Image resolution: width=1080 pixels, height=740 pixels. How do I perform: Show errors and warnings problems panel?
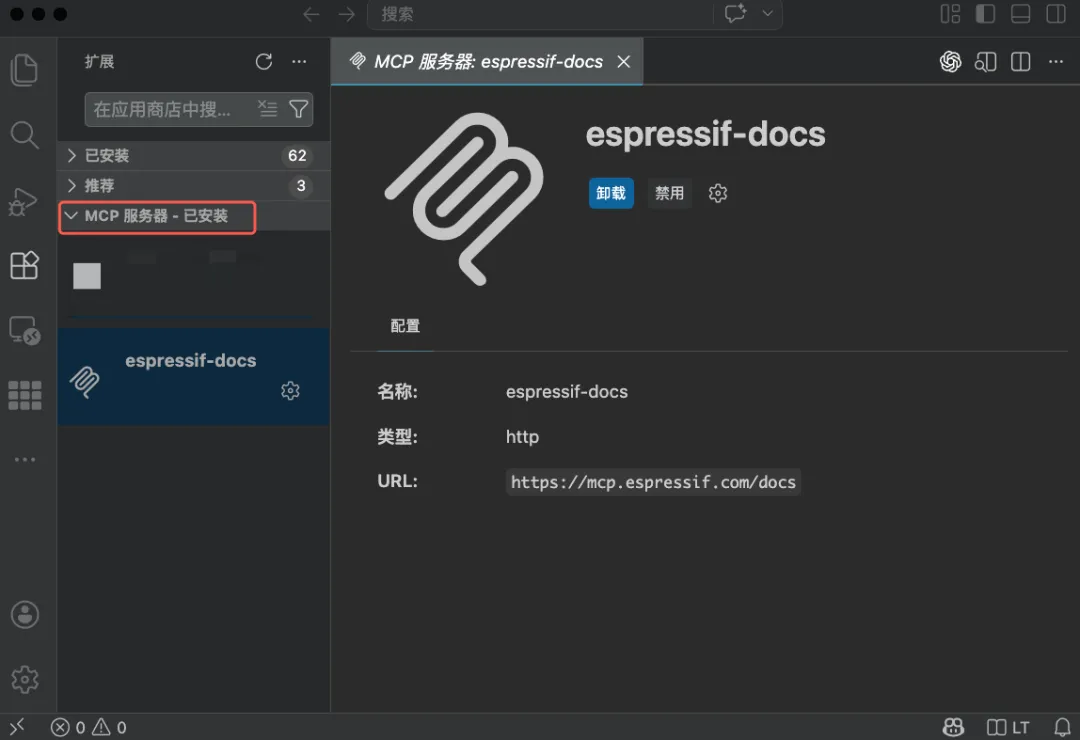(x=89, y=727)
